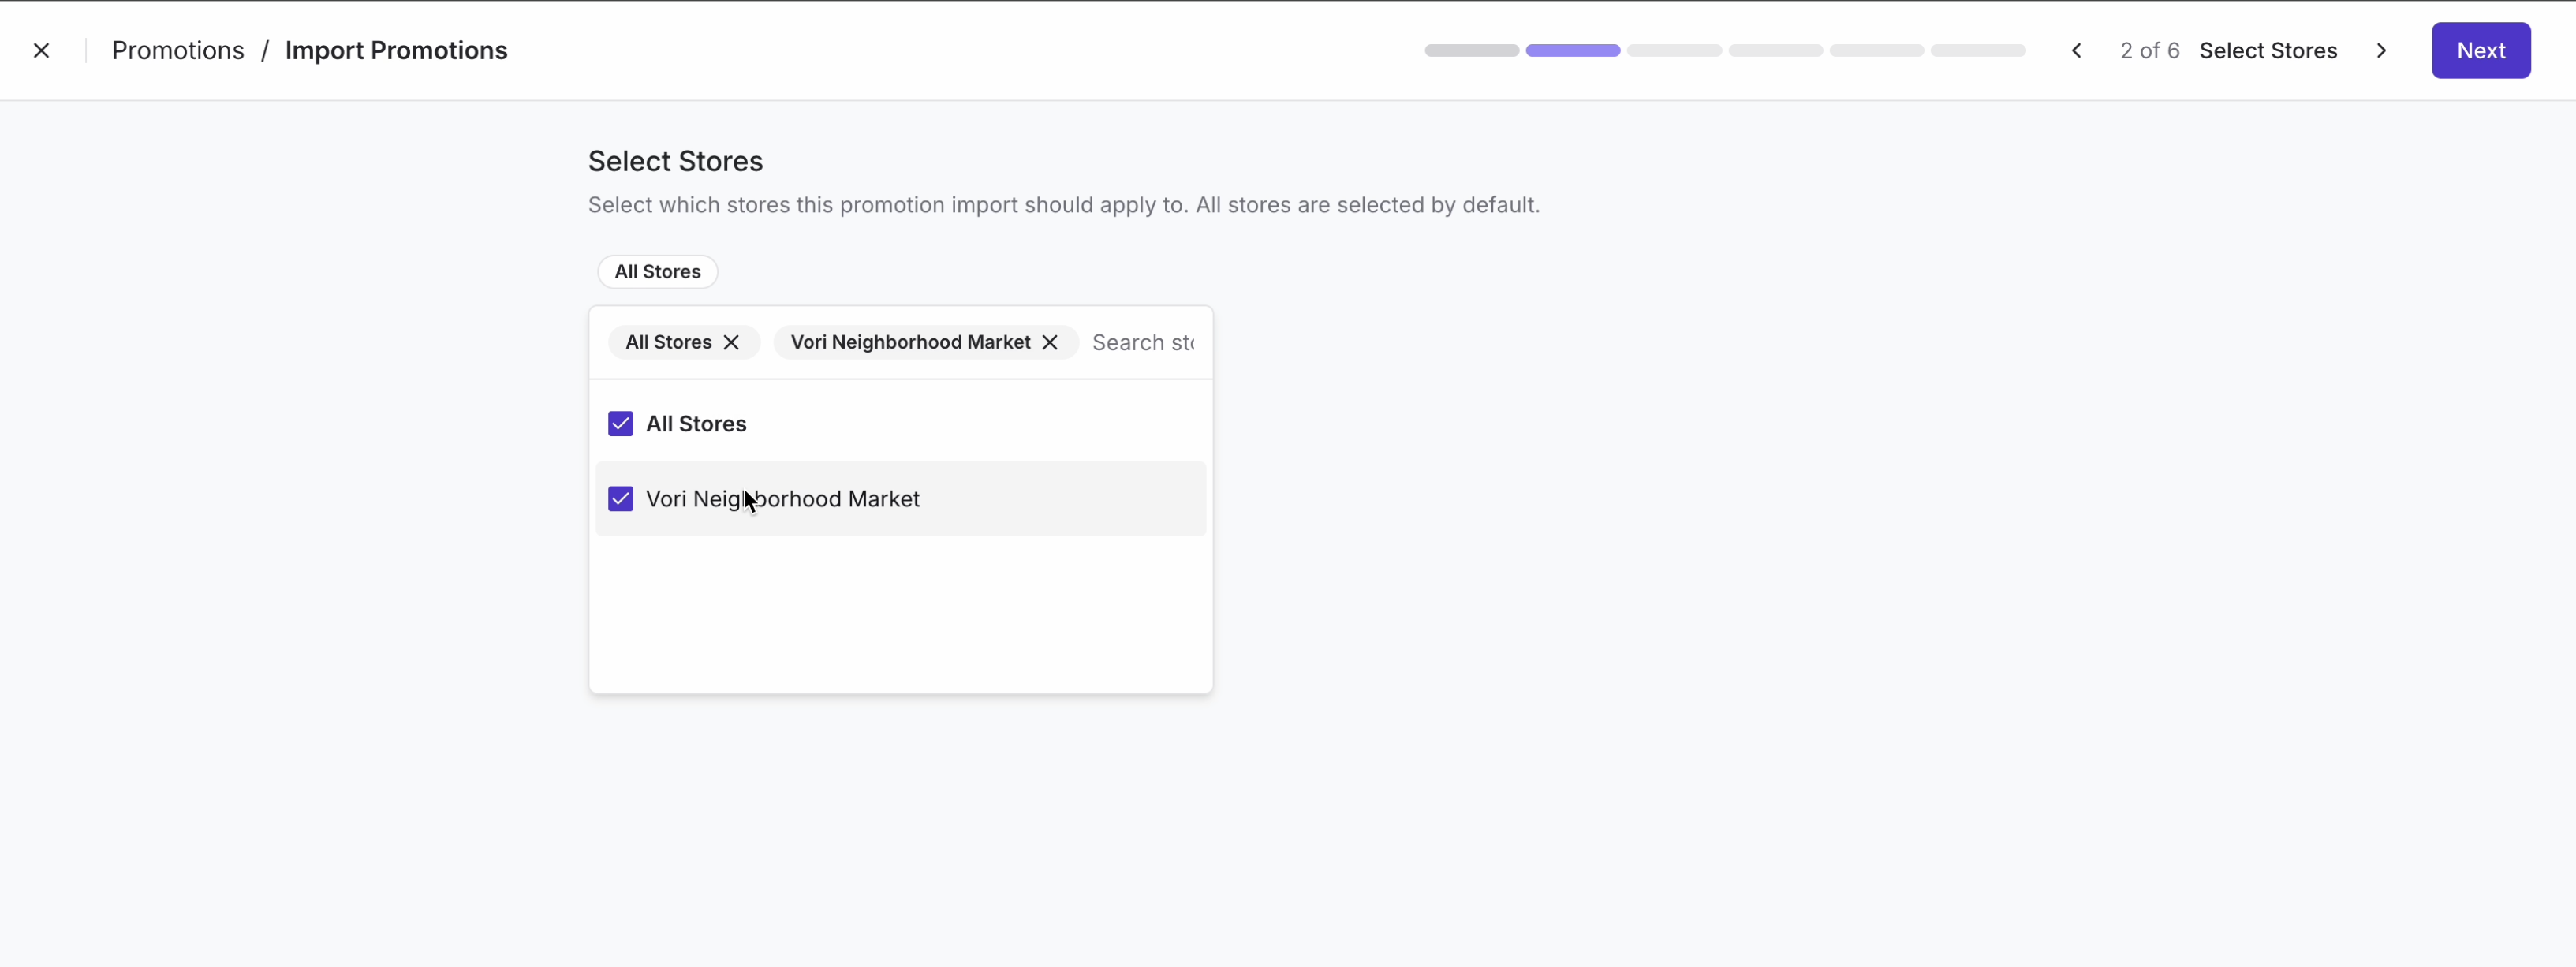Select the Vori Neighborhood Market row label
This screenshot has width=2576, height=967.
click(x=782, y=499)
